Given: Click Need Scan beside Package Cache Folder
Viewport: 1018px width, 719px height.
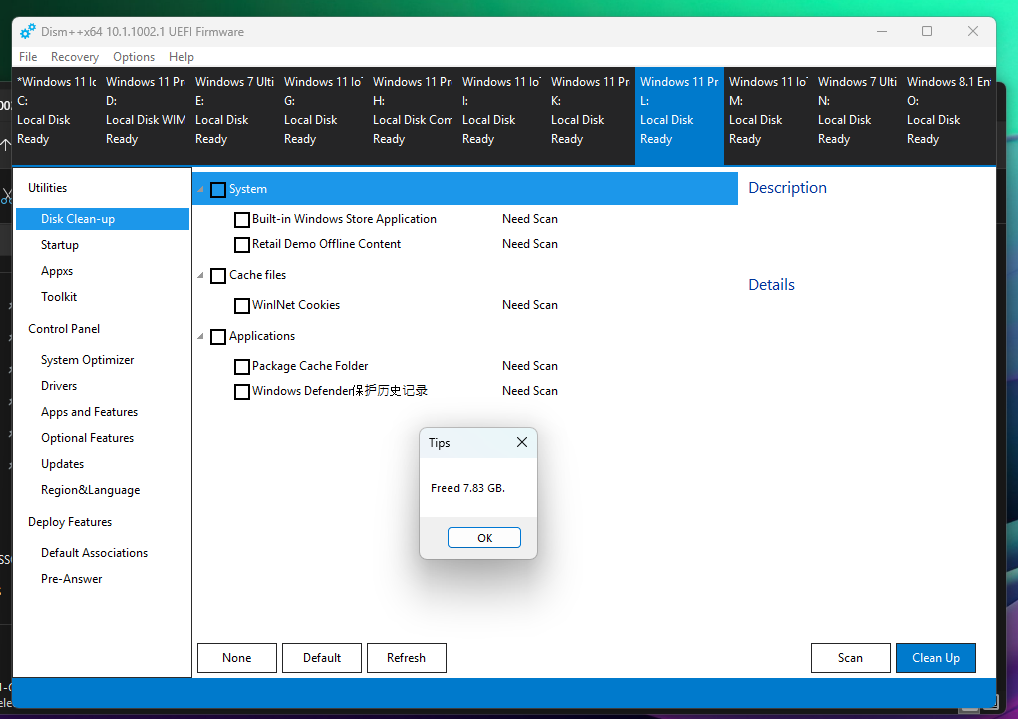Looking at the screenshot, I should point(530,366).
